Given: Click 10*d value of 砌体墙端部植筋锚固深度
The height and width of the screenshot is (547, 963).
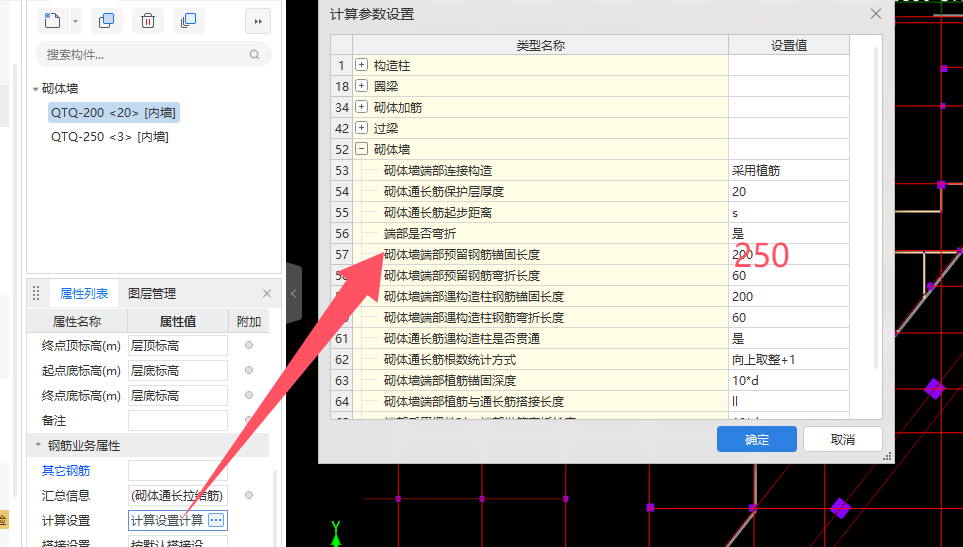Looking at the screenshot, I should 789,381.
